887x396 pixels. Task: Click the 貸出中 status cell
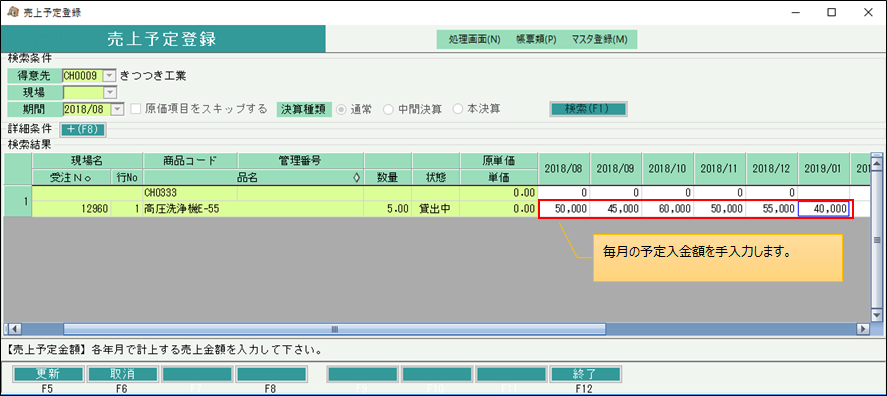436,209
